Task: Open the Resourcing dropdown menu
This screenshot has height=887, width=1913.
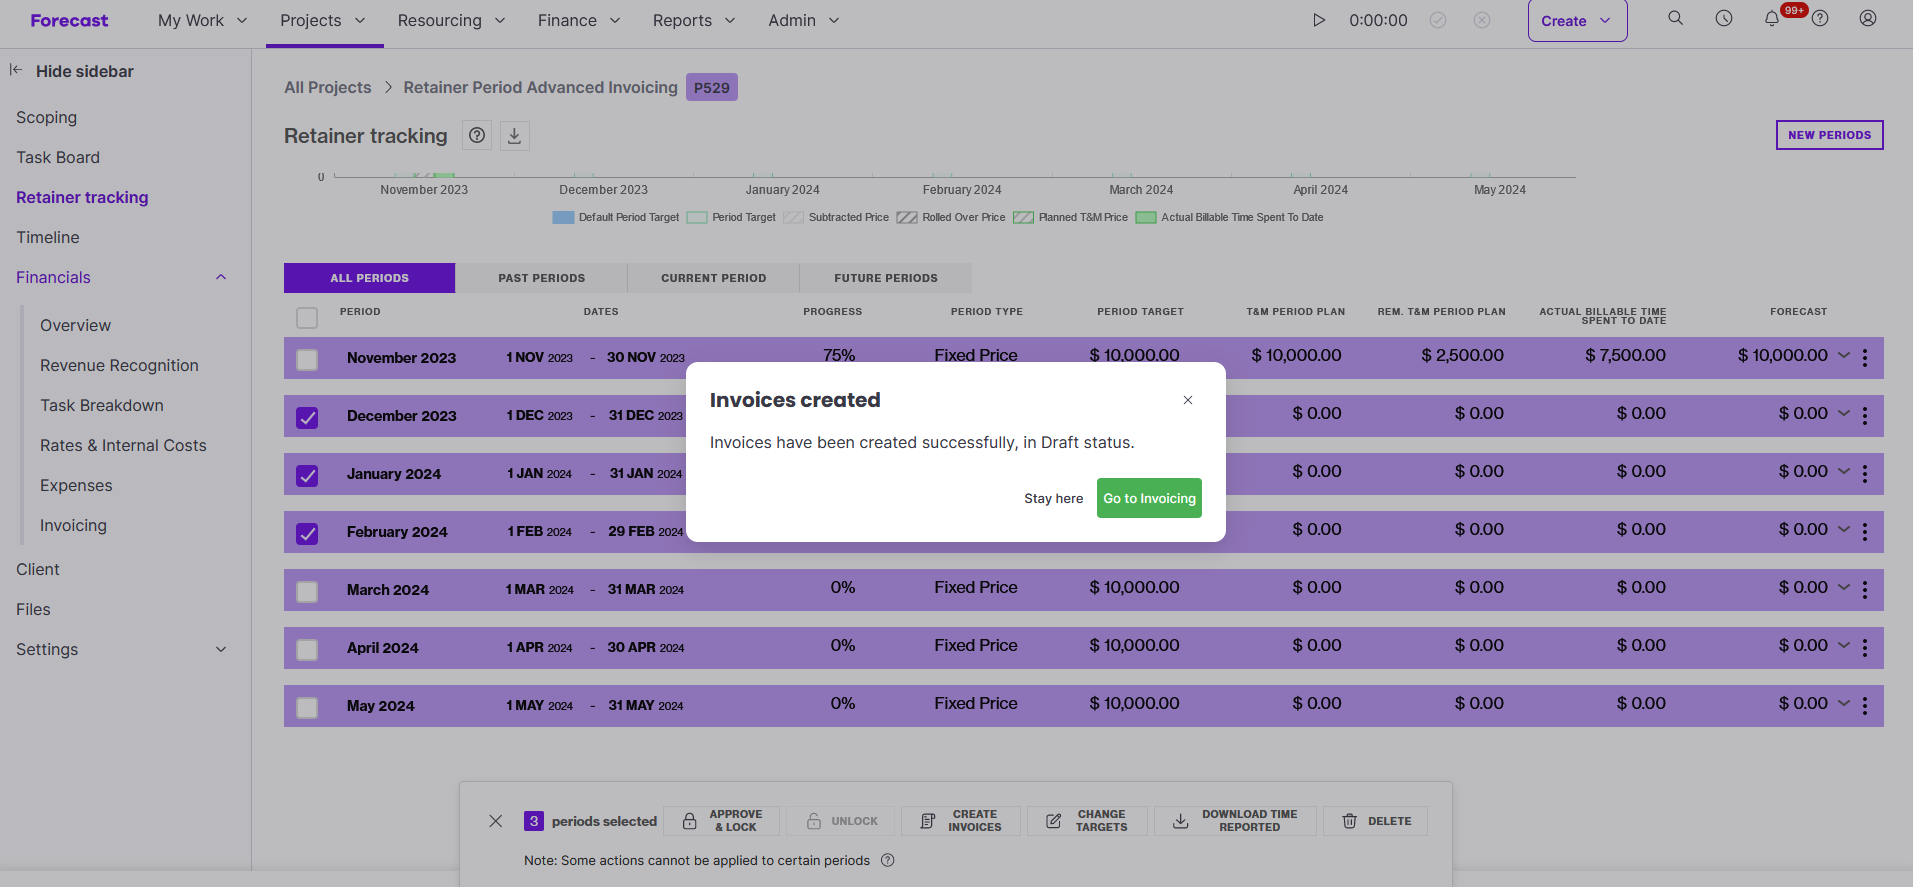Action: (x=452, y=20)
